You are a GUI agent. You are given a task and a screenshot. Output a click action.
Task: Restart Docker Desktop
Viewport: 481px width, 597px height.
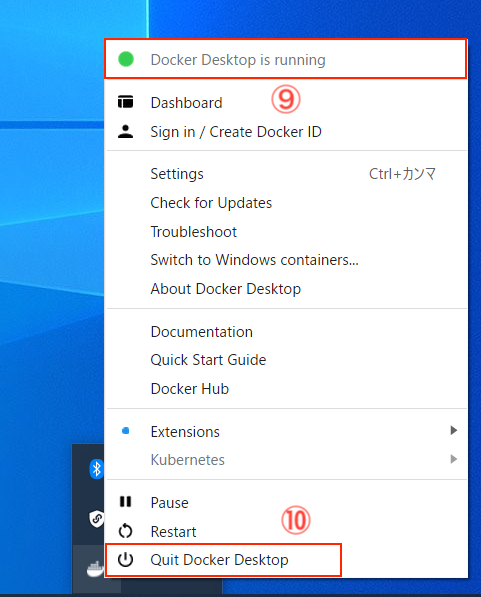click(286, 532)
